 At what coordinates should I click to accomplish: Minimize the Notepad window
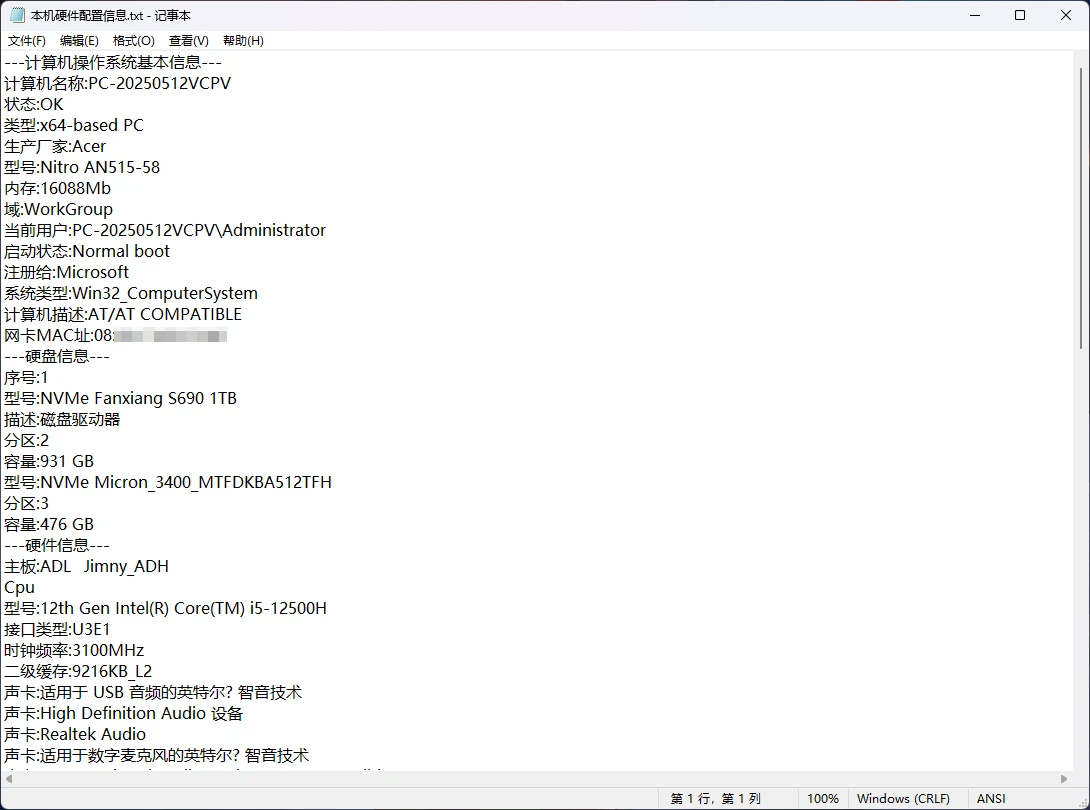tap(975, 15)
